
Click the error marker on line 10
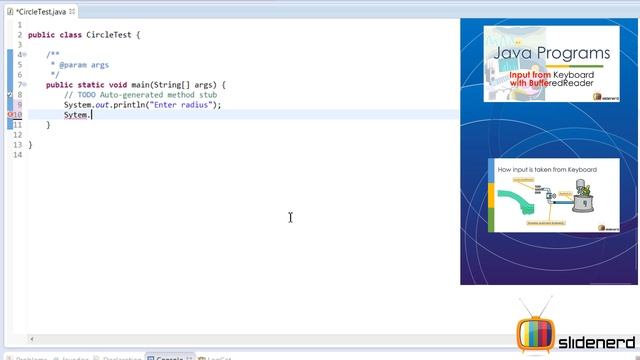(10, 115)
